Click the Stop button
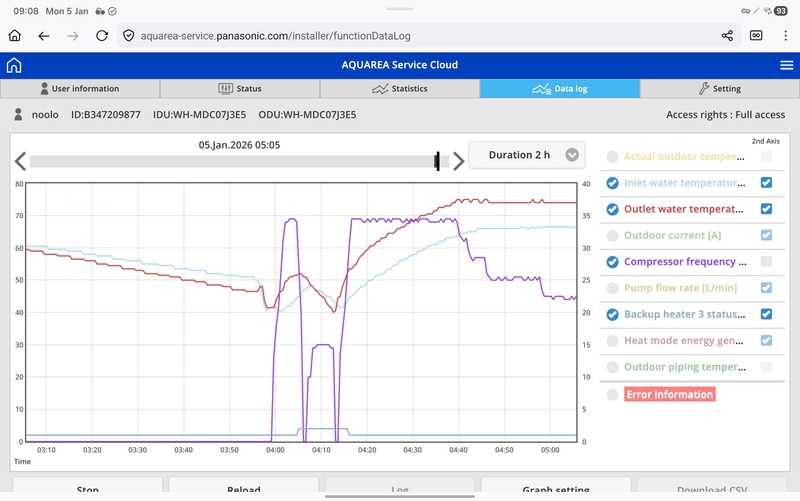The width and height of the screenshot is (800, 501). click(x=88, y=485)
